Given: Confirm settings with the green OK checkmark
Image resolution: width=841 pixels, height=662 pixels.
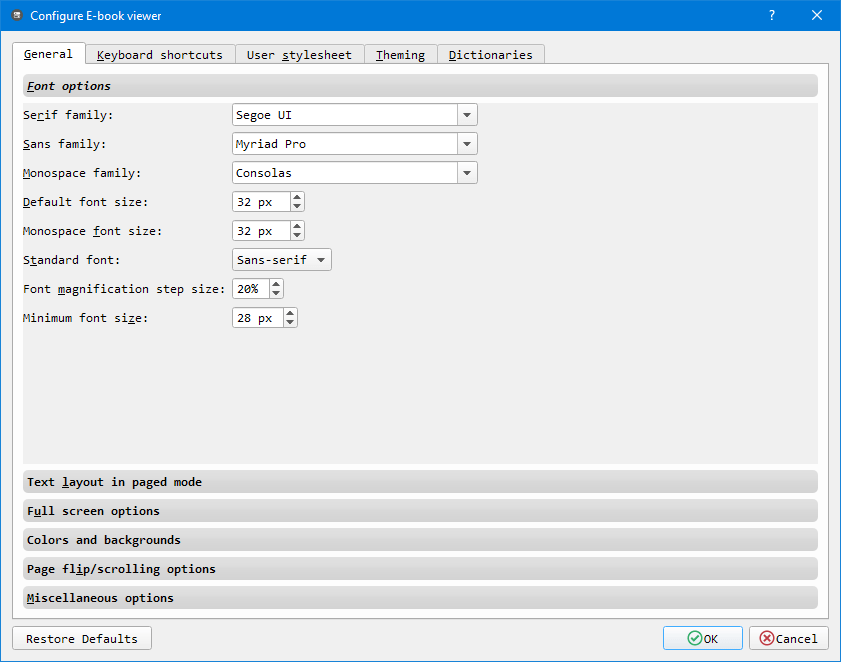Looking at the screenshot, I should pyautogui.click(x=702, y=638).
